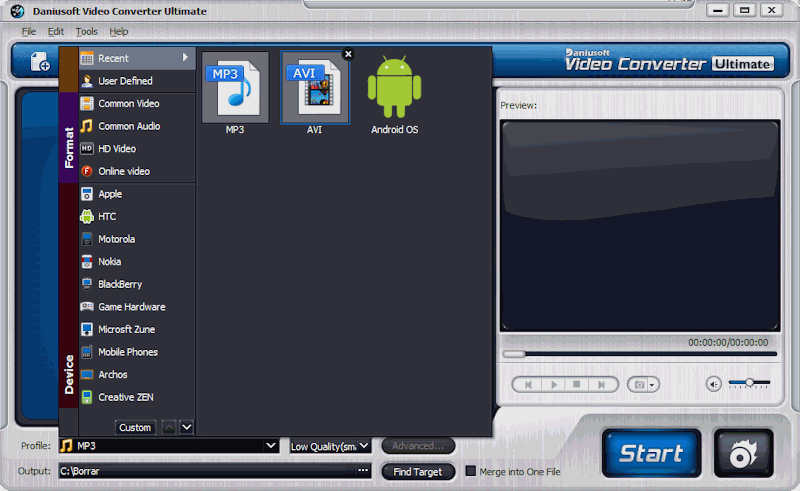Viewport: 800px width, 491px height.
Task: Open the Microsft Zune category
Action: pyautogui.click(x=137, y=329)
